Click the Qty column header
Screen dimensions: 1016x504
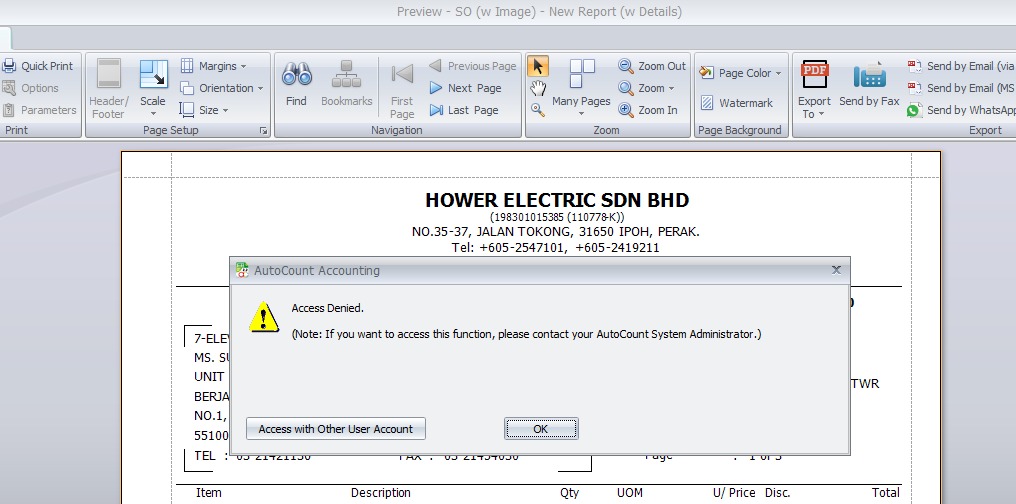click(570, 493)
